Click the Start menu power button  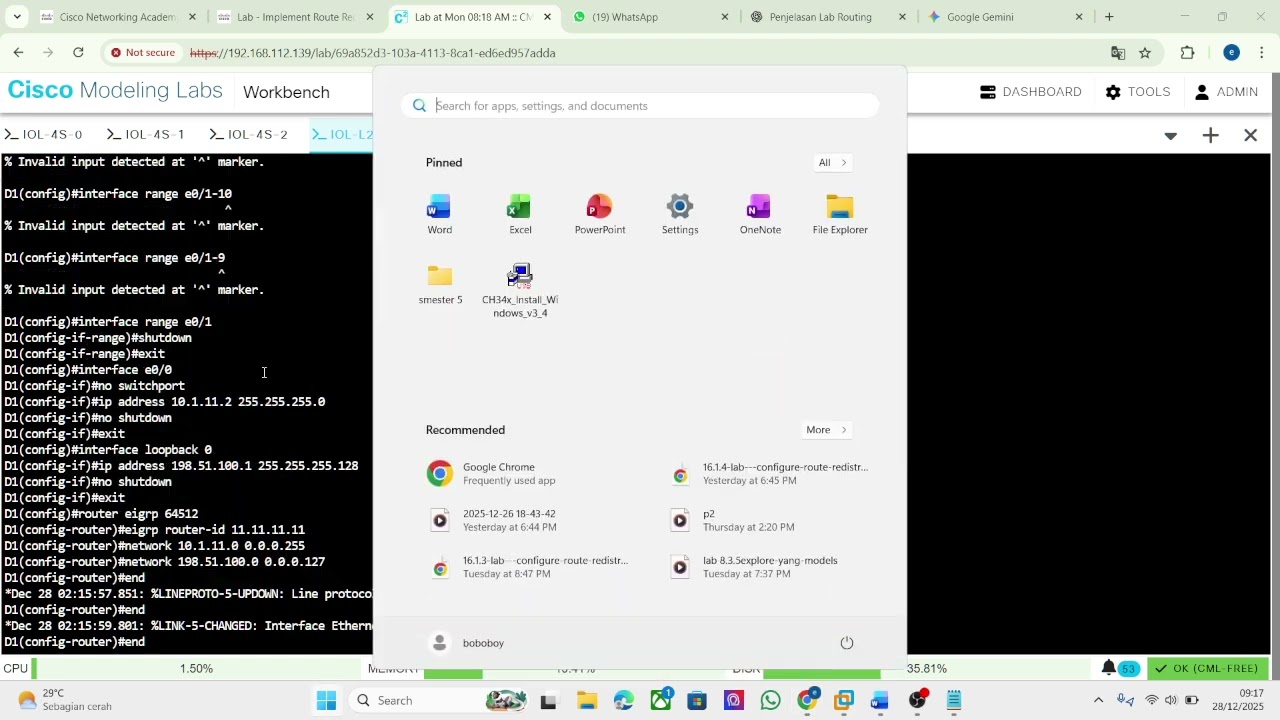tap(847, 643)
